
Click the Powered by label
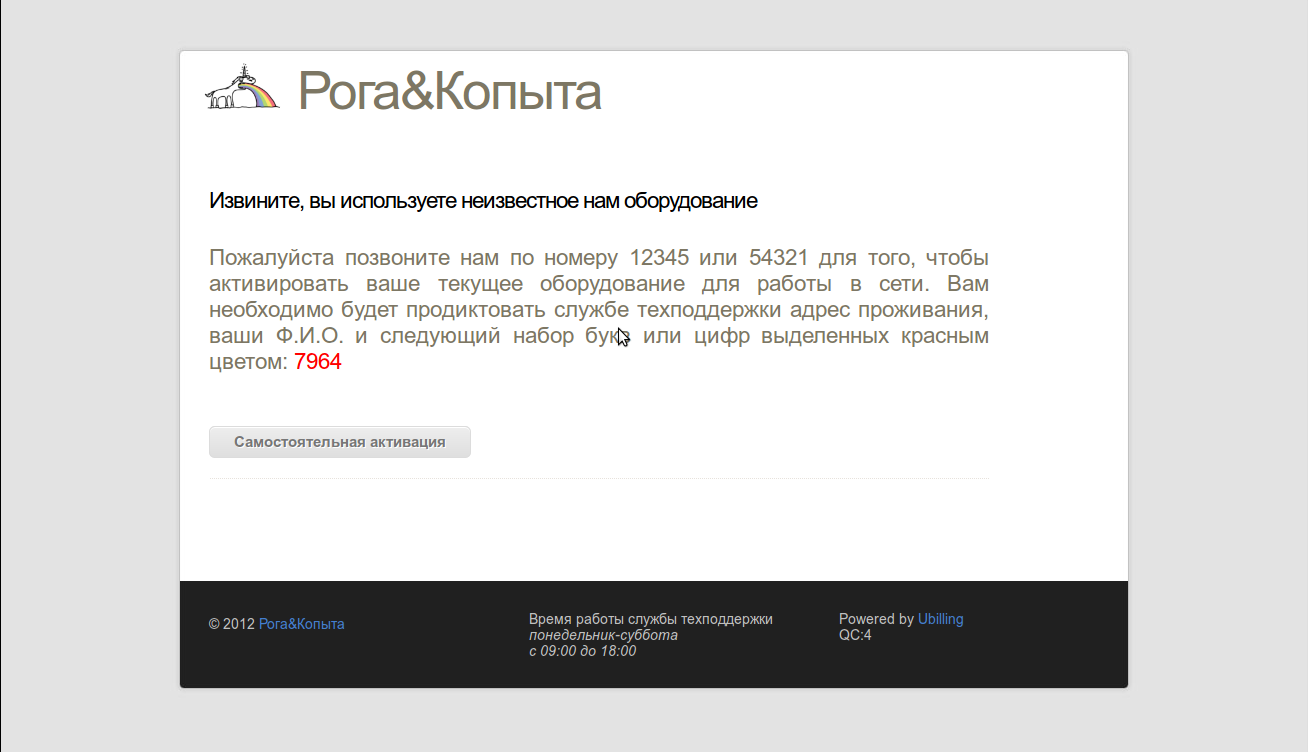pyautogui.click(x=876, y=619)
